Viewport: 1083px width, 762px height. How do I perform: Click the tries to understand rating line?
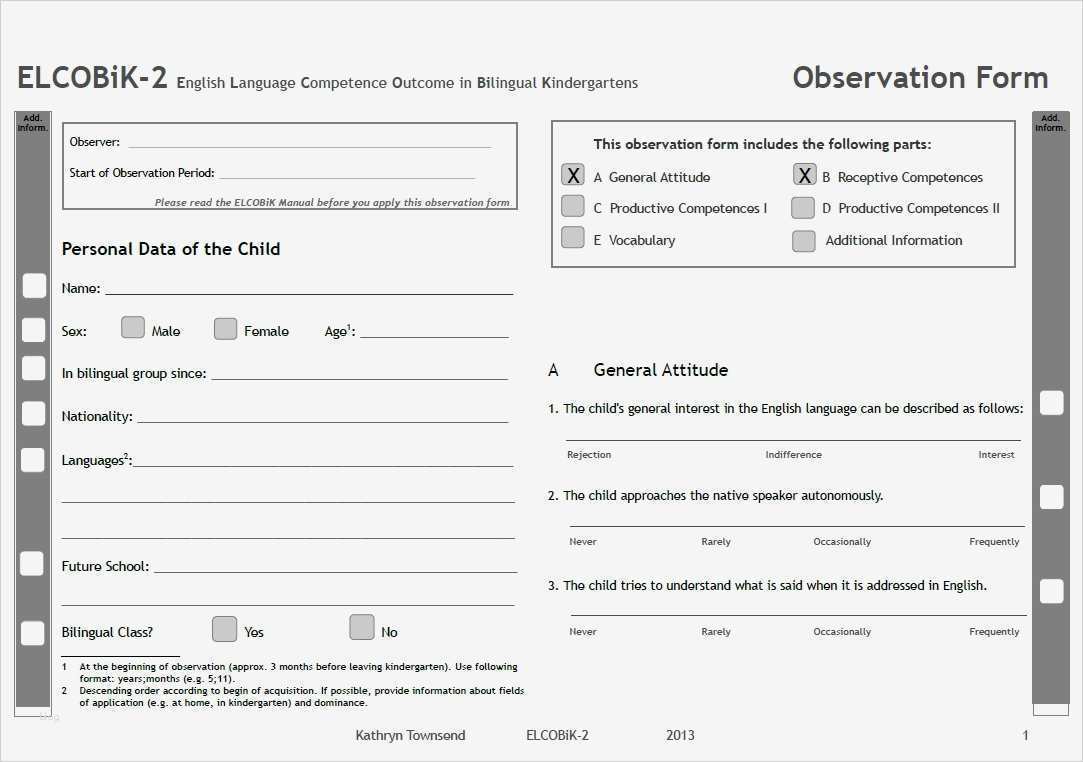click(x=798, y=614)
